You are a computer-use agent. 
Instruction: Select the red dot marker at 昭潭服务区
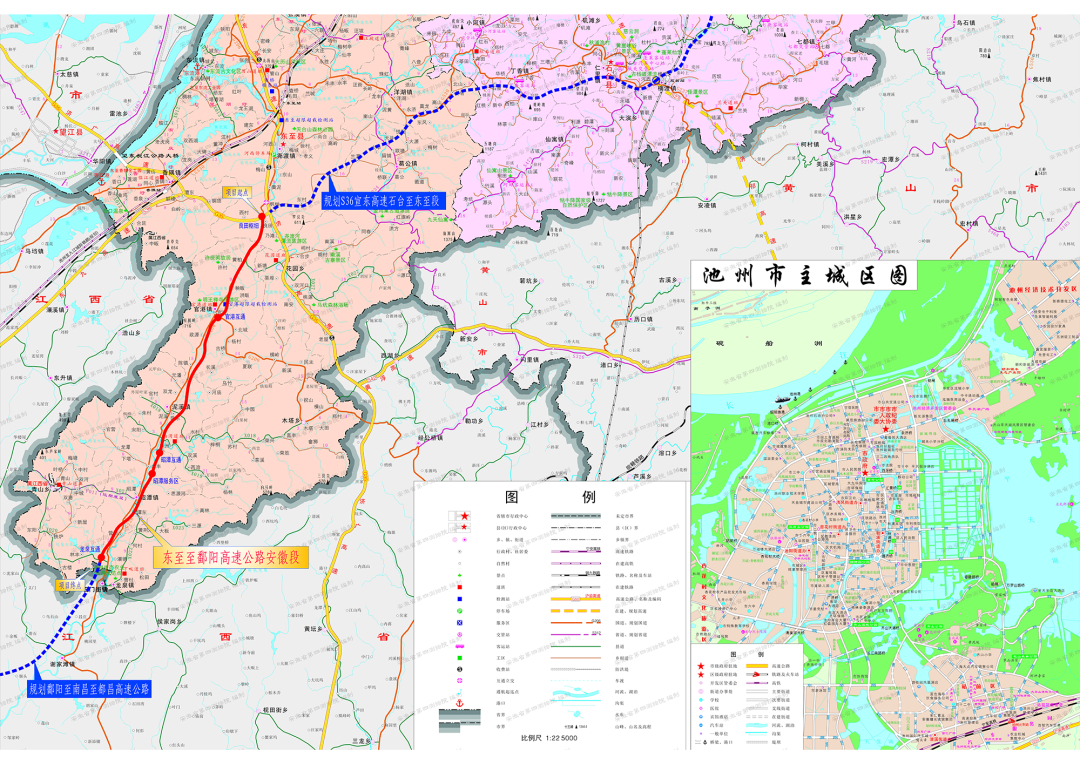pyautogui.click(x=152, y=474)
